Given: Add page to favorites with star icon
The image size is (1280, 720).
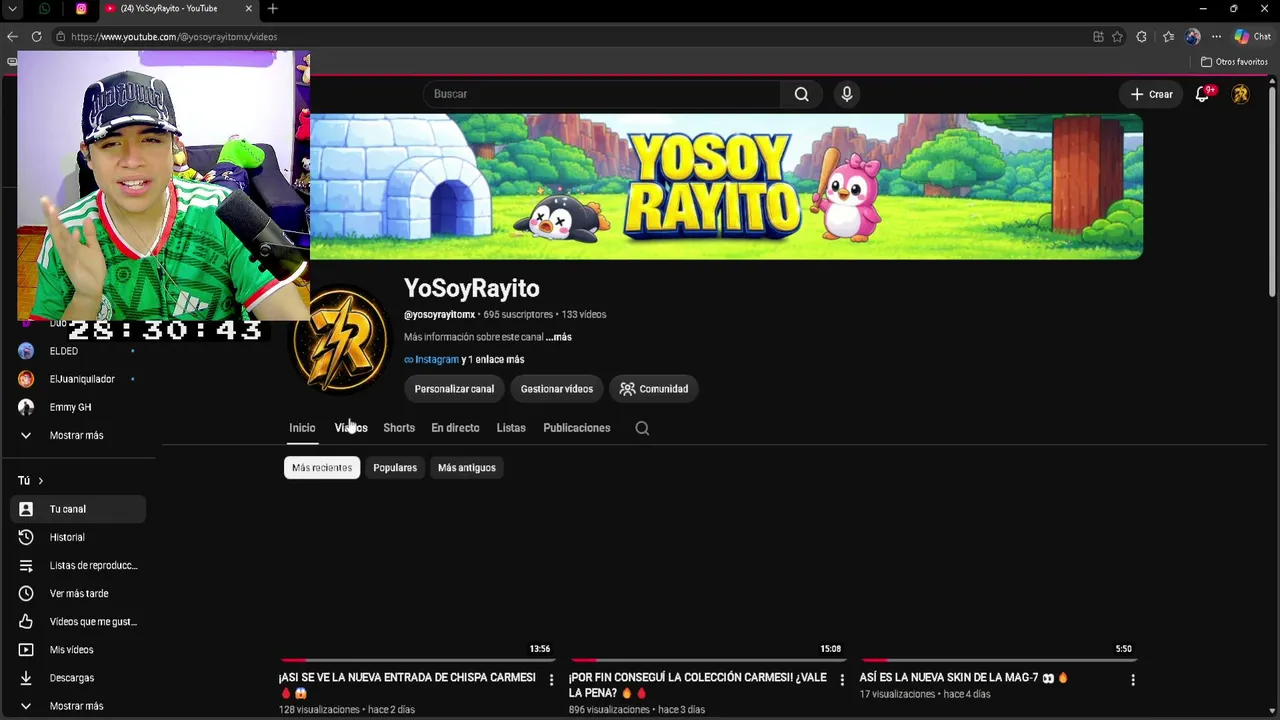Looking at the screenshot, I should [1117, 37].
